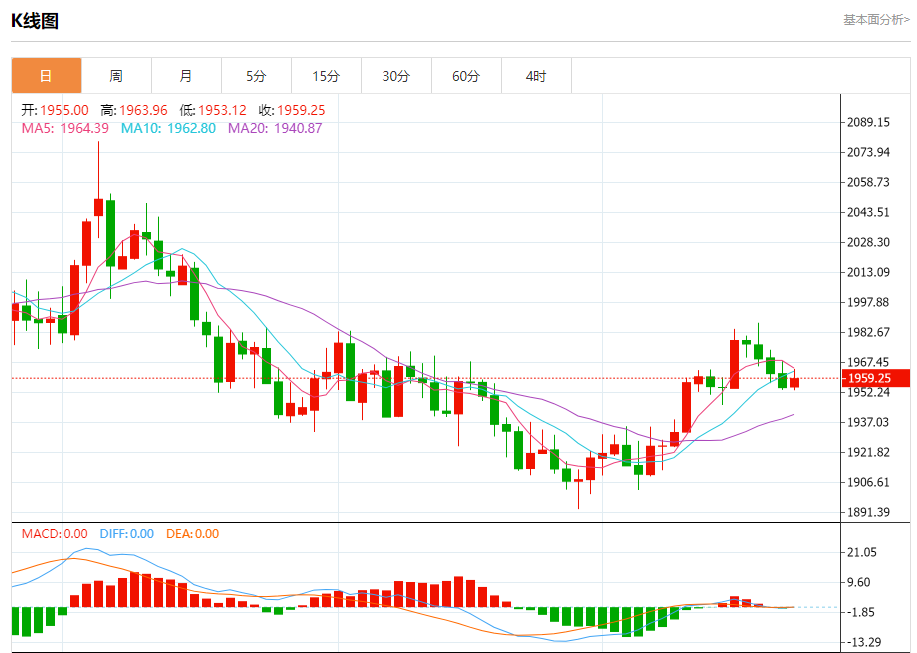Open the 30分 timeframe tab
917x653 pixels.
click(x=396, y=75)
